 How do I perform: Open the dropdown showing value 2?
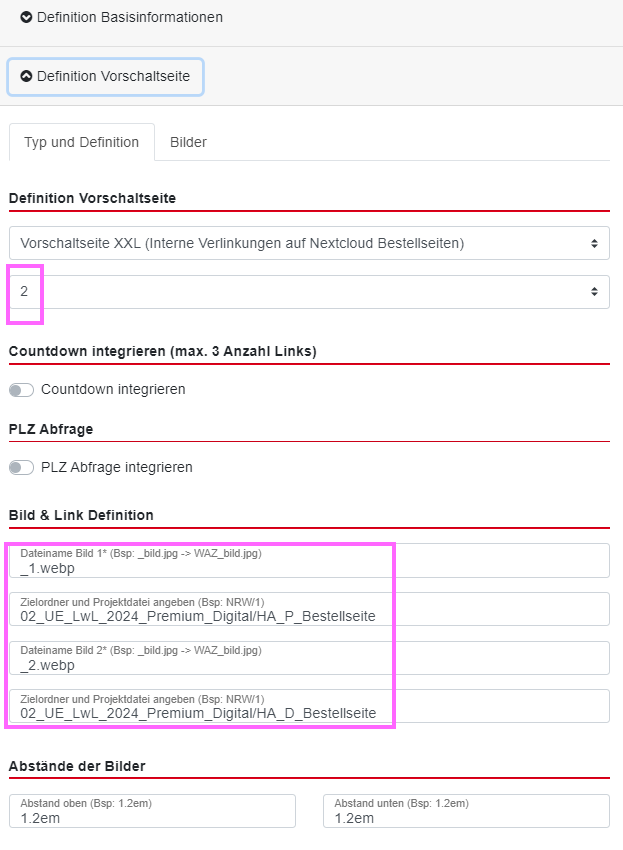[x=300, y=292]
